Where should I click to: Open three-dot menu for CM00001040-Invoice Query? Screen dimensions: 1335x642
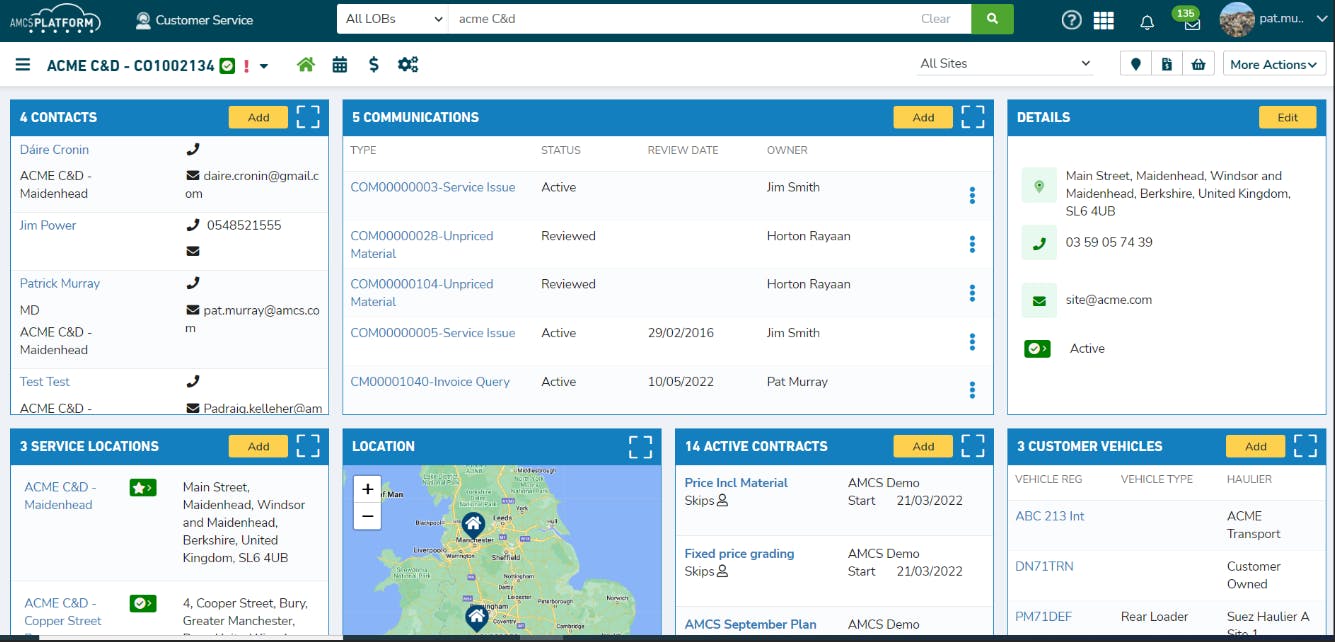coord(972,389)
